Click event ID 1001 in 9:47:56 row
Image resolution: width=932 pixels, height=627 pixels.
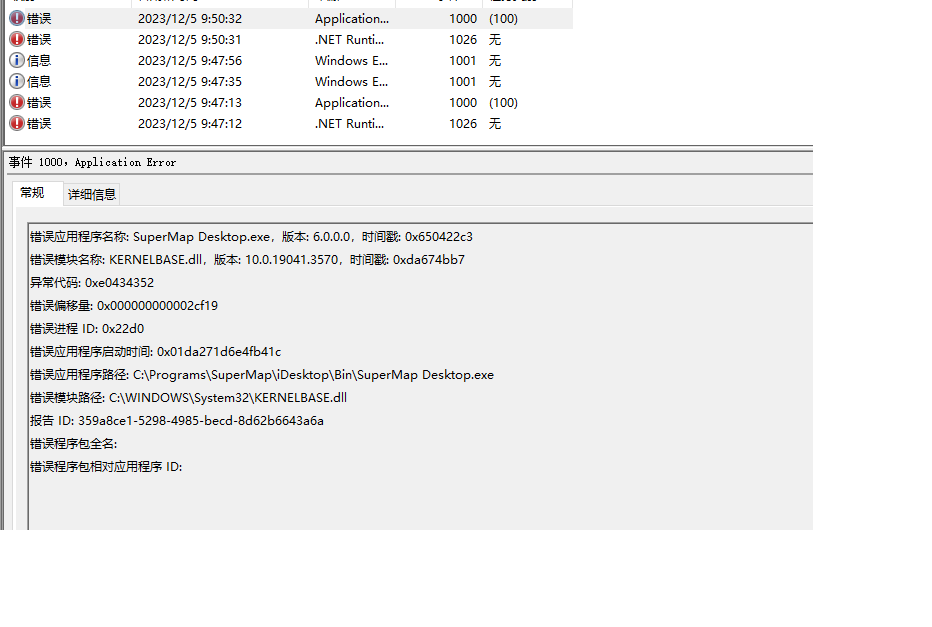463,61
